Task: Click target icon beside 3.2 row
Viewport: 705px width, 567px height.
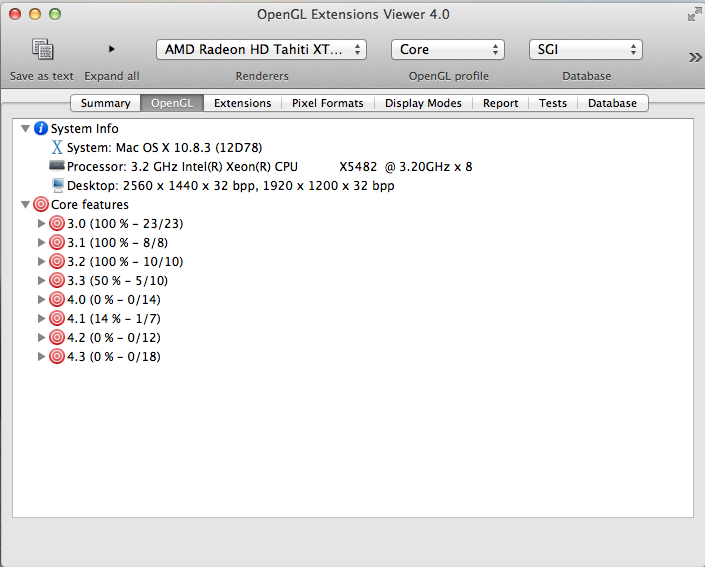Action: click(57, 261)
